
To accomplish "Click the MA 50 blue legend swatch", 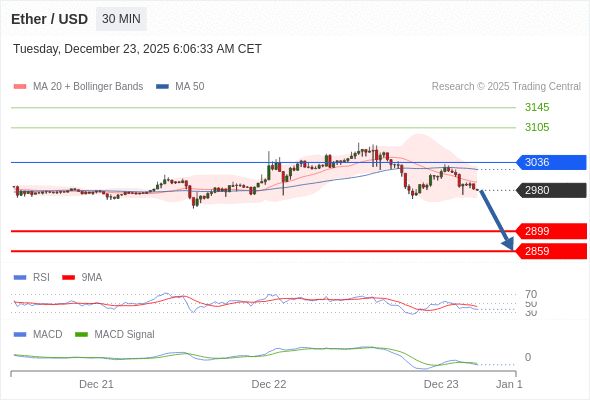I will point(162,87).
